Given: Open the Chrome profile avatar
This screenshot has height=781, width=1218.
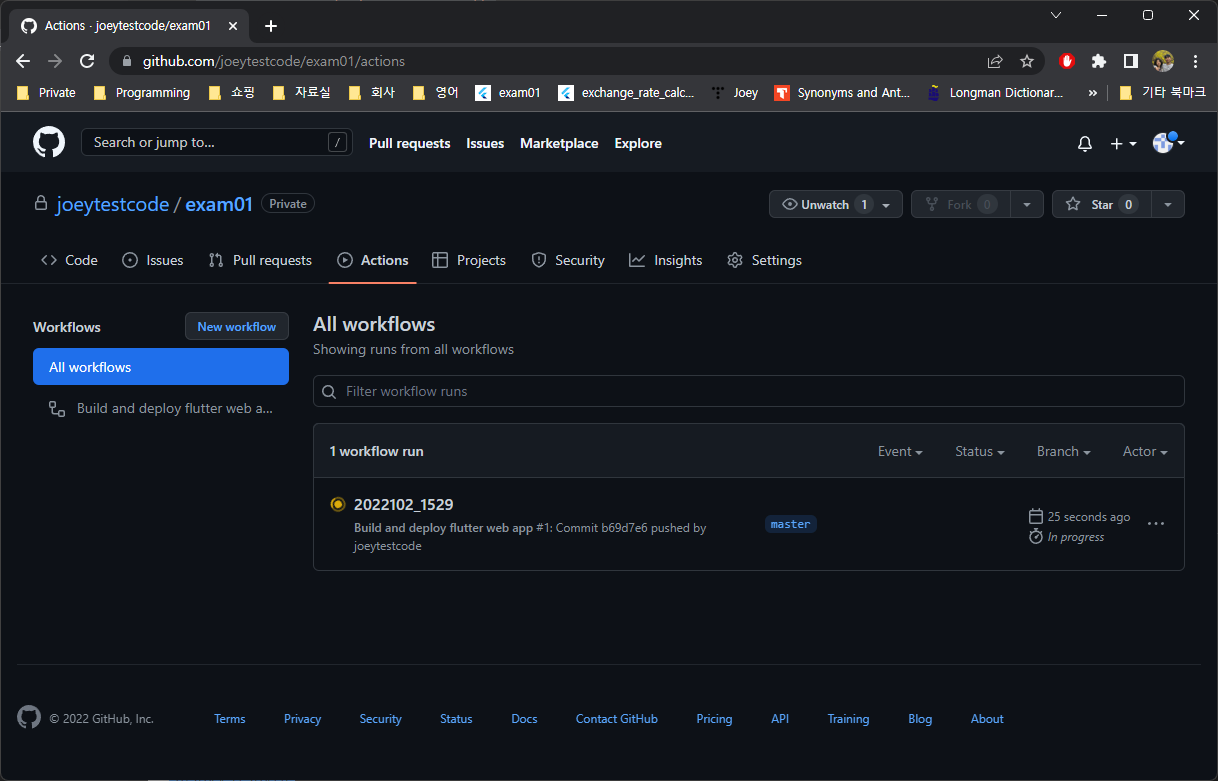Looking at the screenshot, I should [1163, 61].
